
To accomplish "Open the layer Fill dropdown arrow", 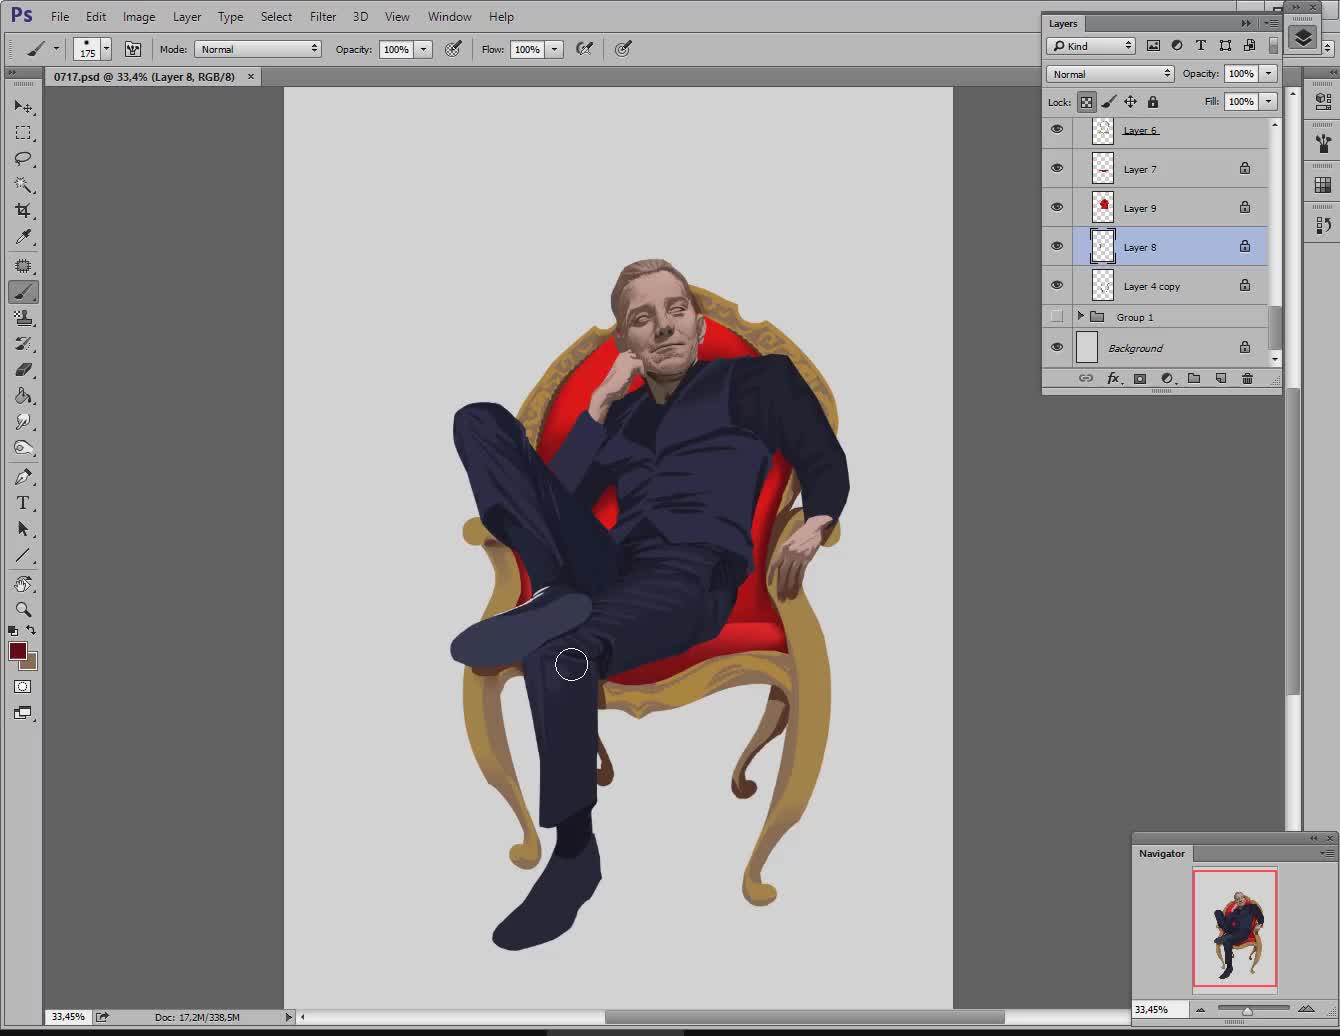I will tap(1269, 102).
